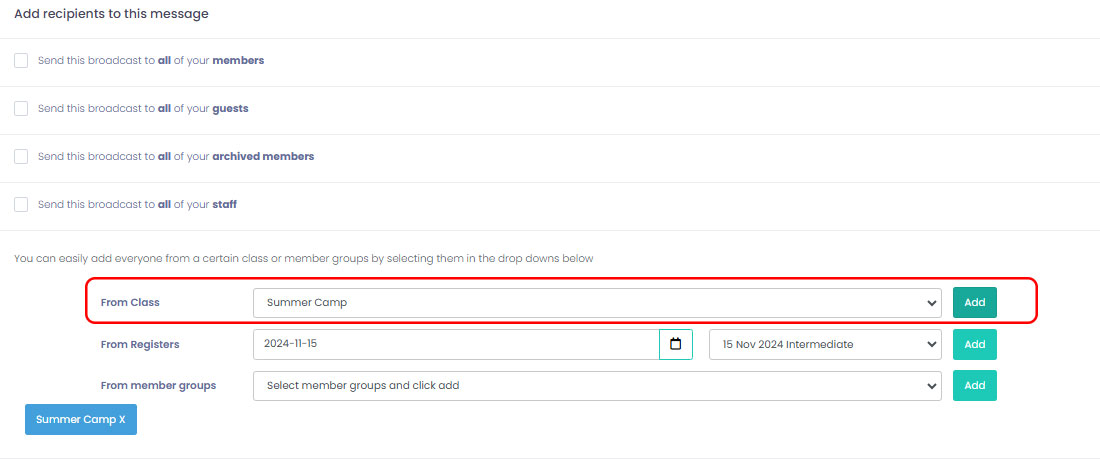Click Add button for member groups
Viewport: 1100px width, 459px height.
pos(974,385)
